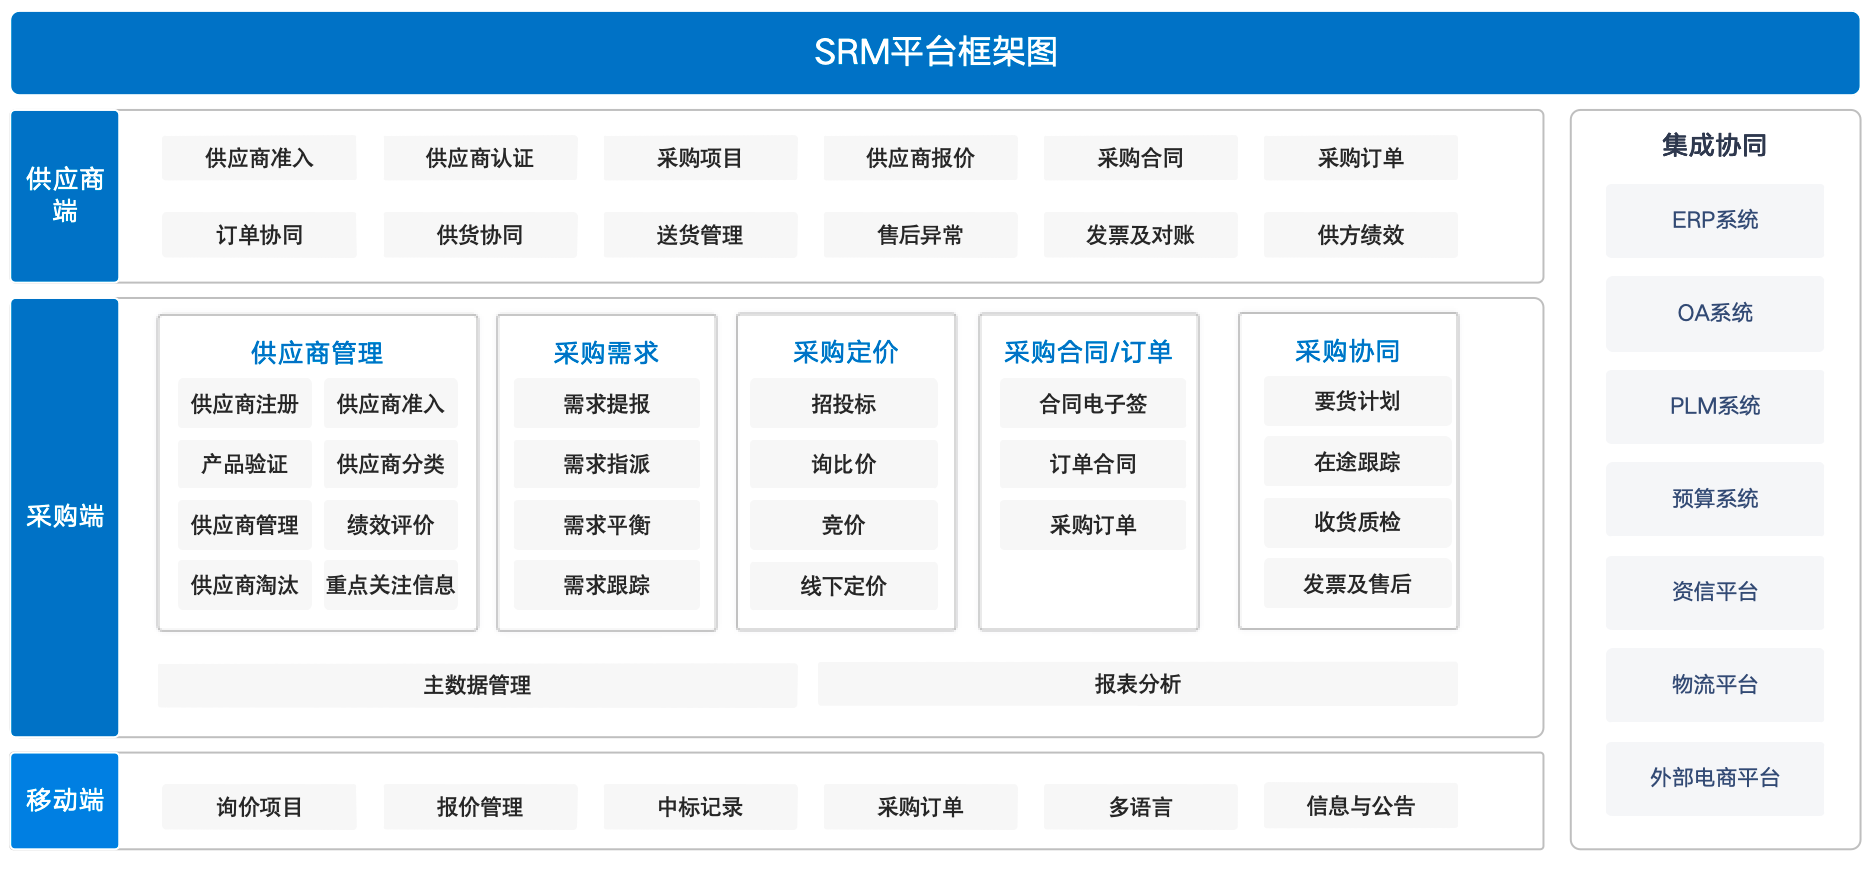Click the PLM系统 integration box
Screen dimensions: 1868x874
tap(1715, 406)
